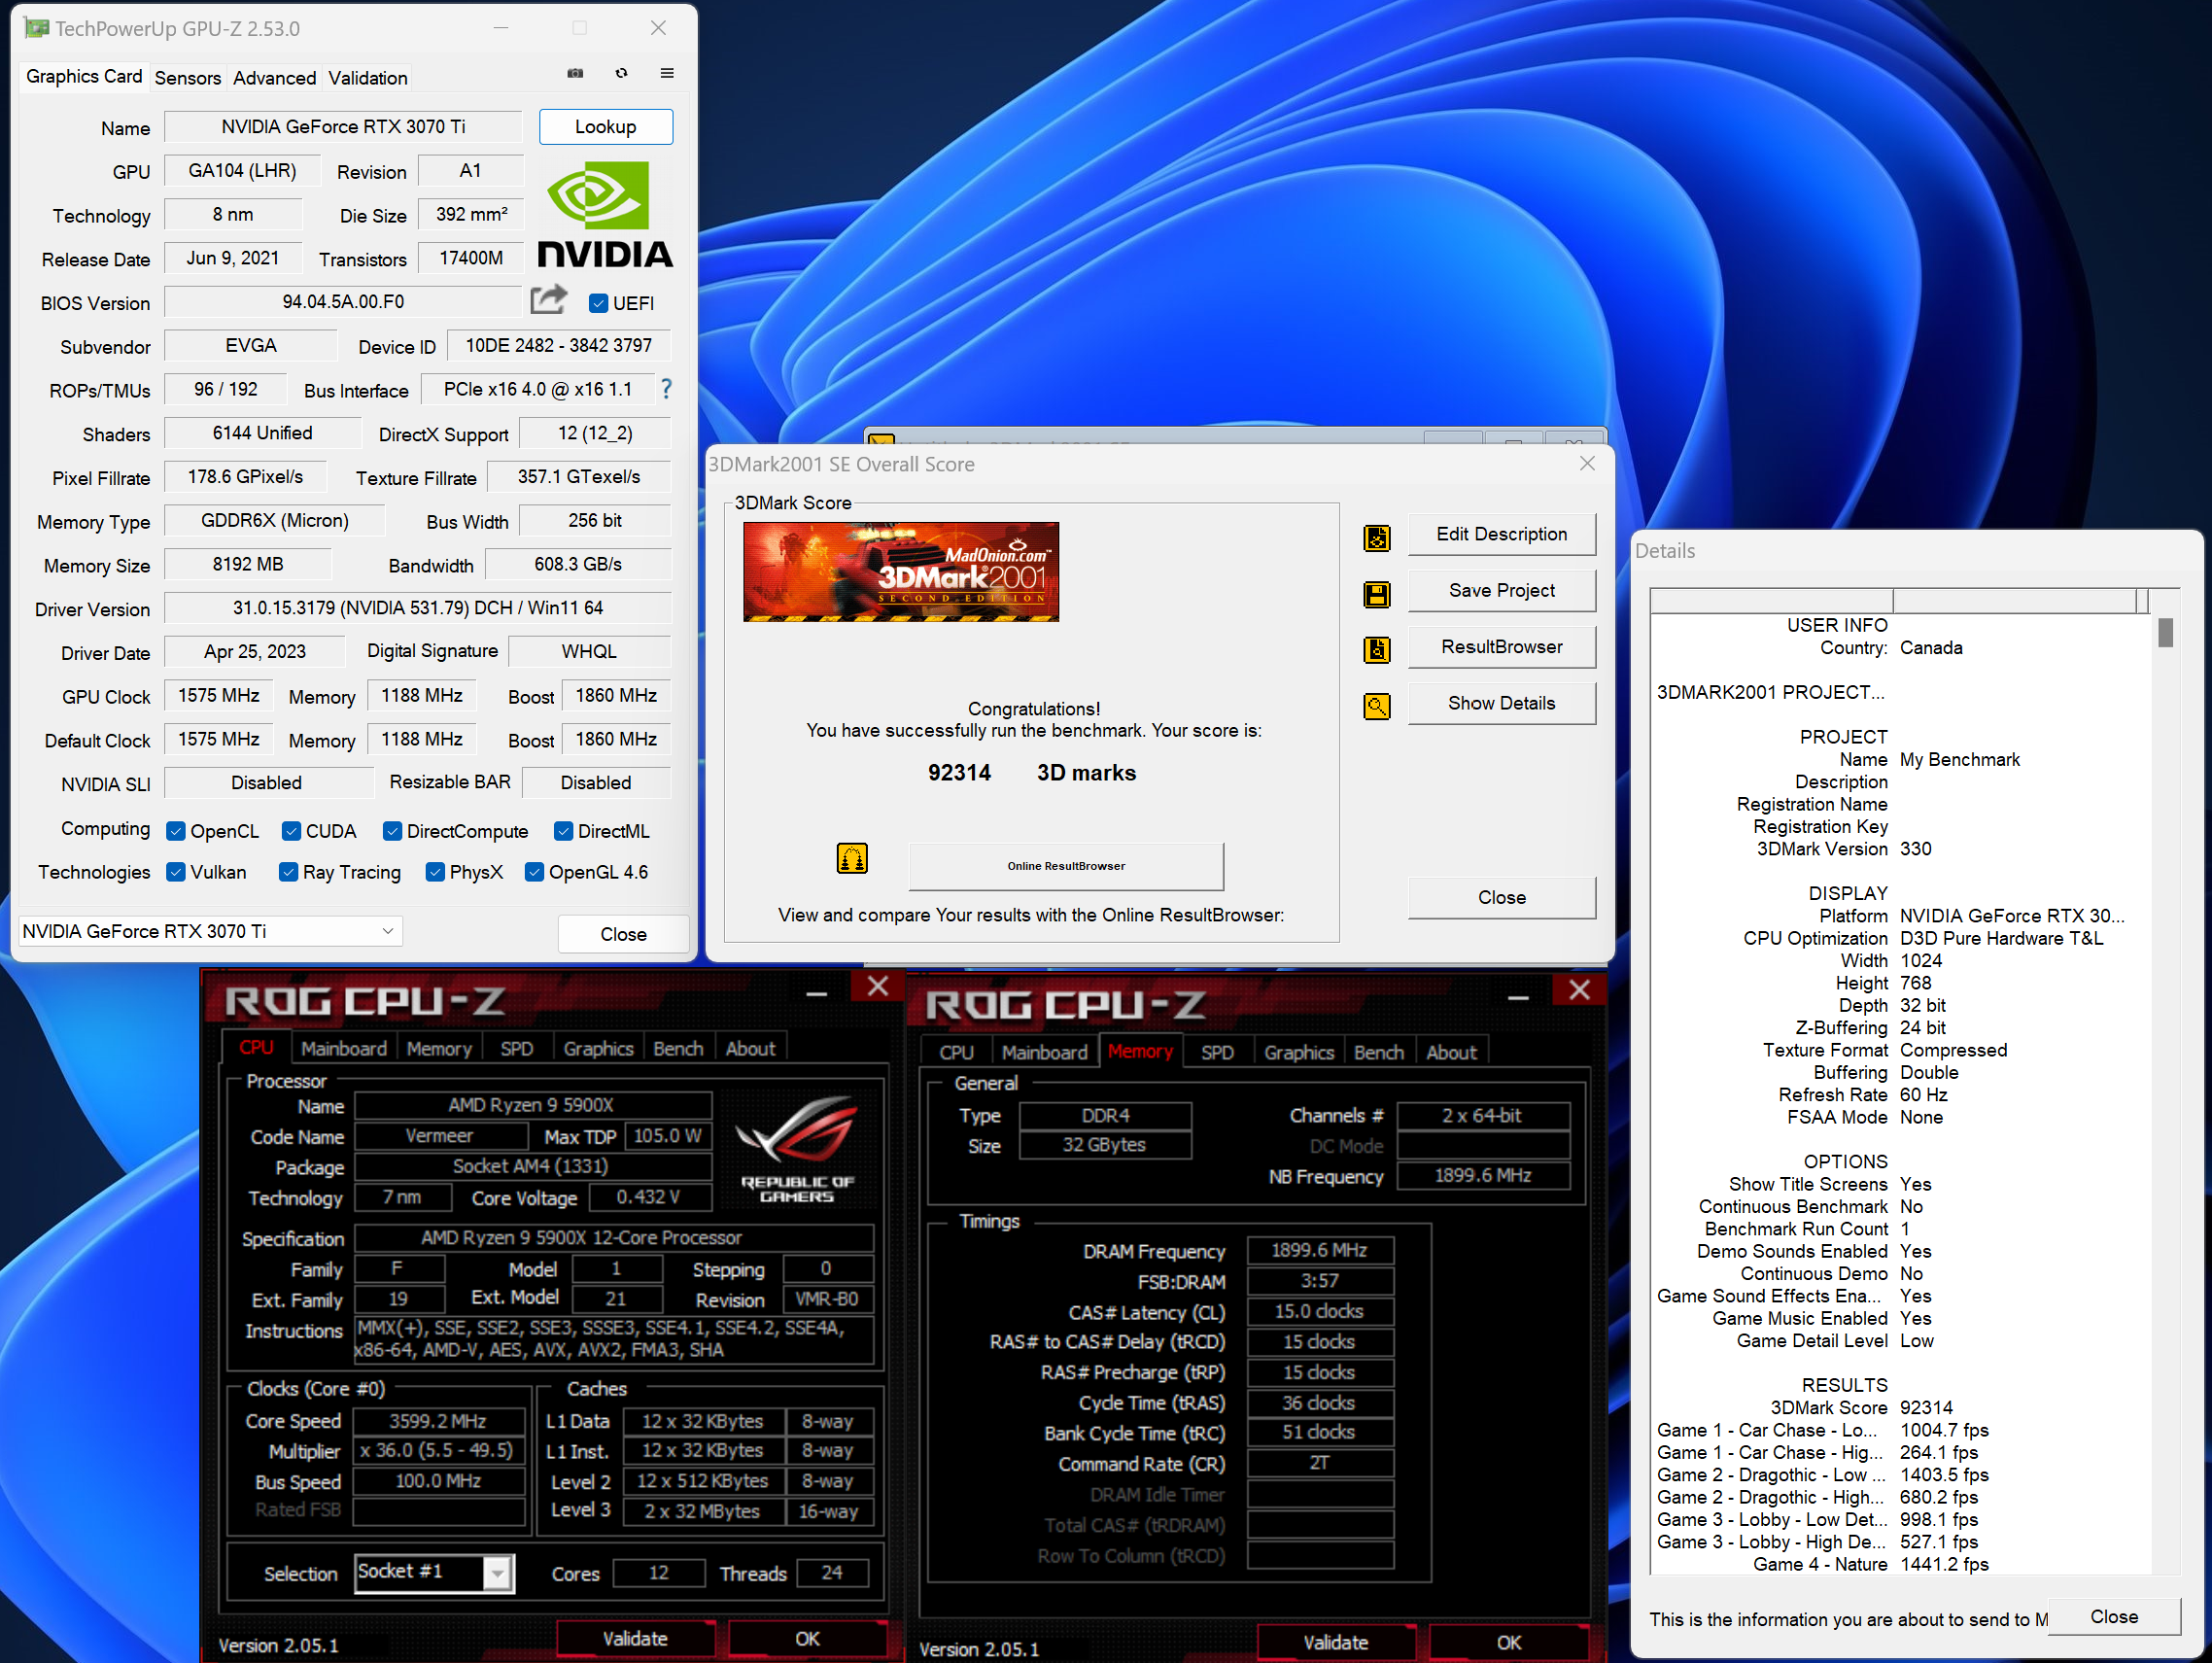Click the Show Details button
Screen dimensions: 2212x1663
click(x=1501, y=703)
